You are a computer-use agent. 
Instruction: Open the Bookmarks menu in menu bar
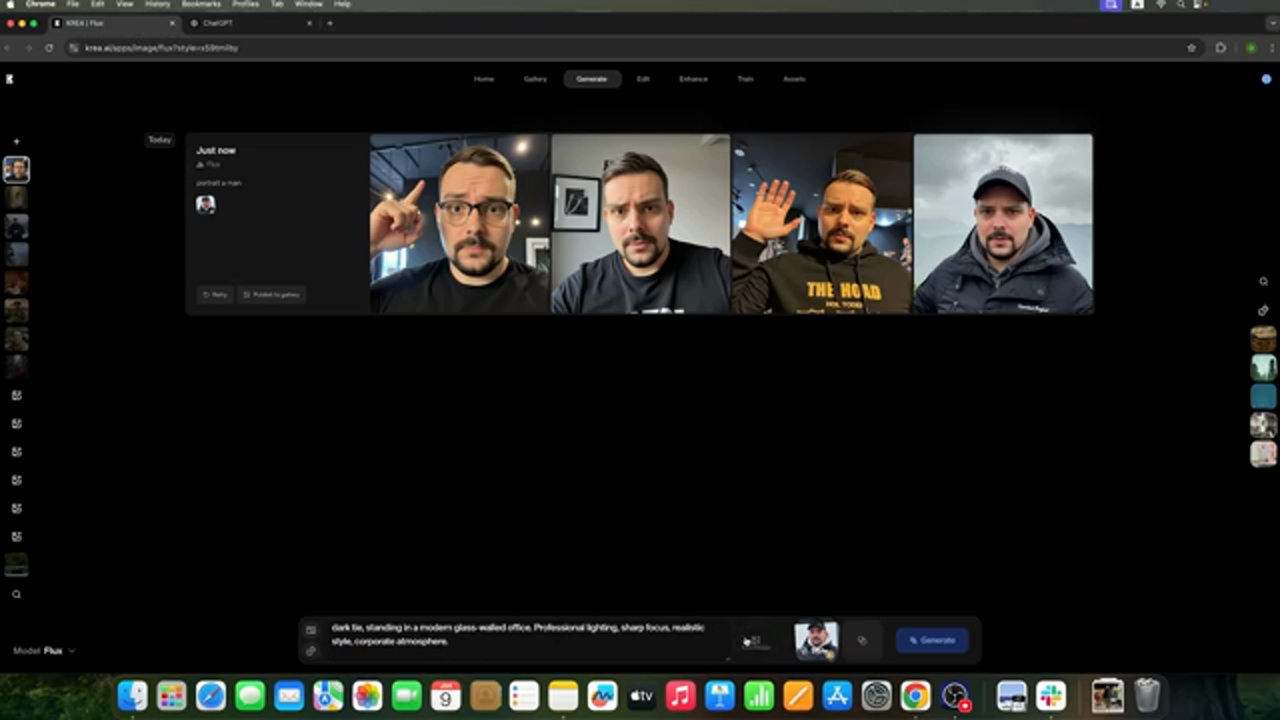click(x=201, y=4)
